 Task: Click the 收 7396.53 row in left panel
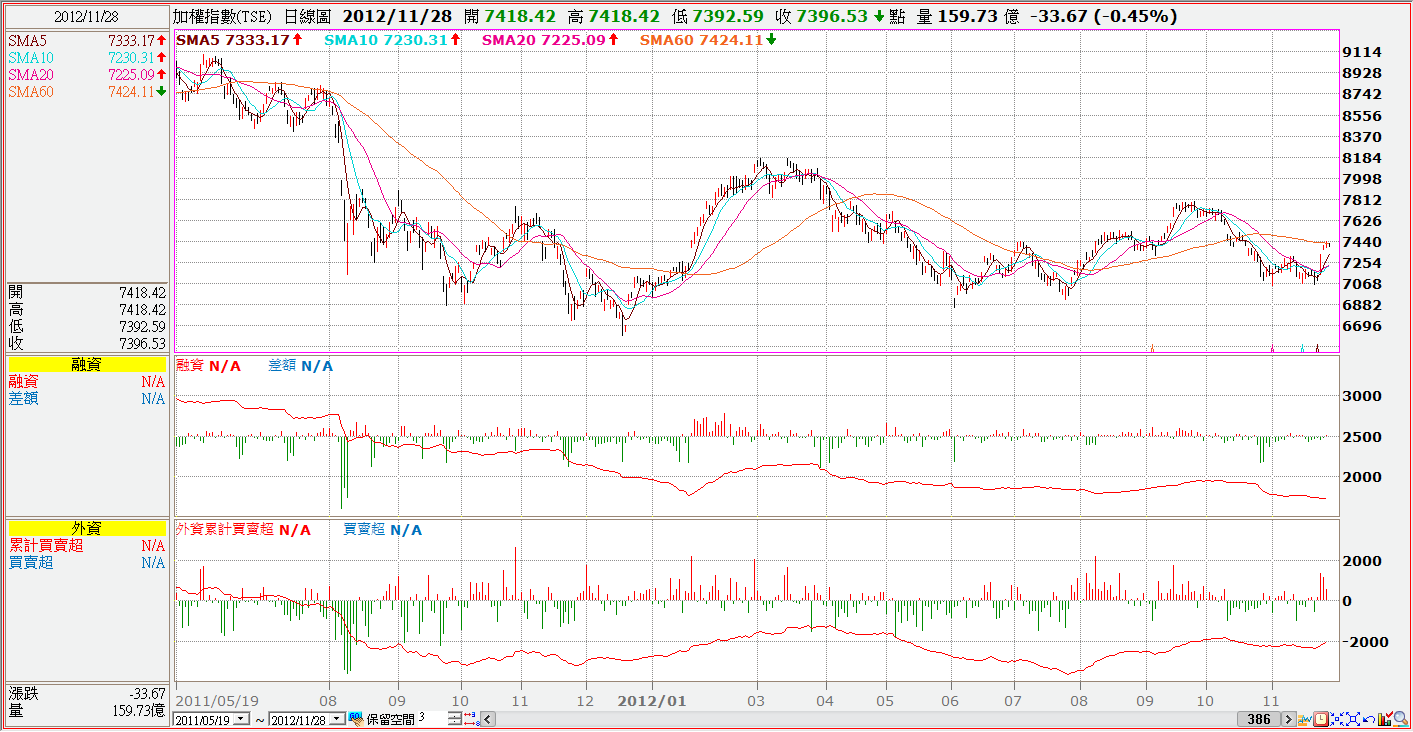[x=86, y=343]
